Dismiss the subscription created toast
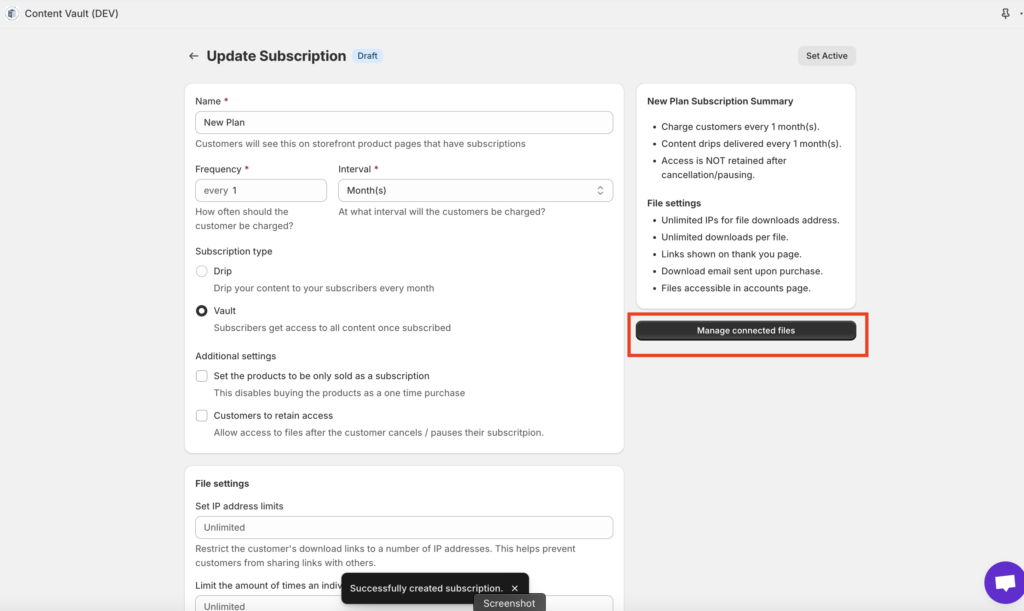This screenshot has width=1024, height=611. (x=515, y=588)
